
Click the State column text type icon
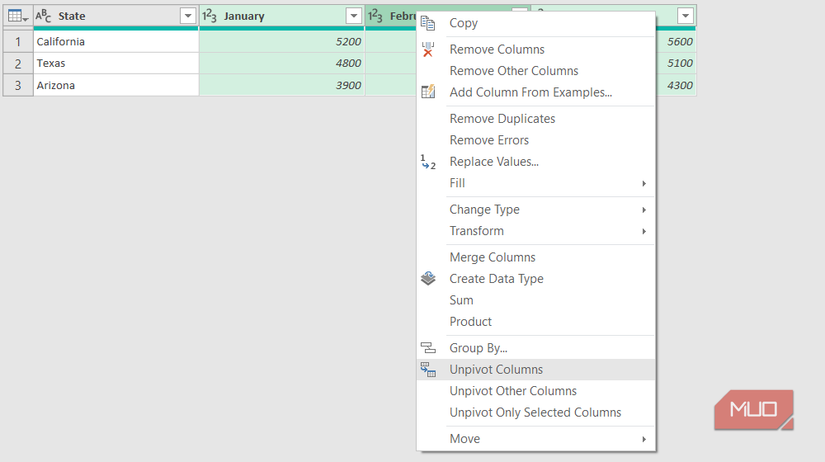pos(44,16)
